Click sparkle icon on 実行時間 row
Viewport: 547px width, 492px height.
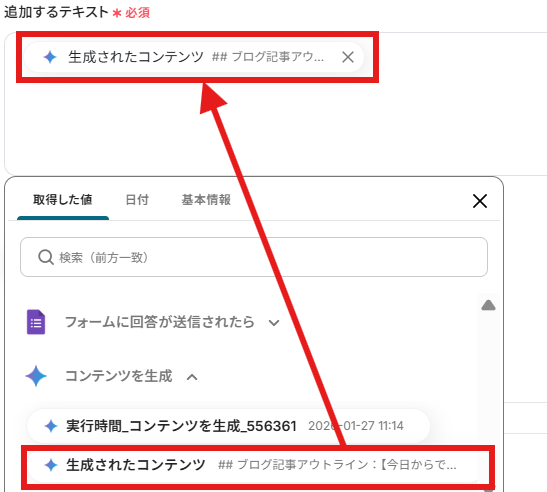coord(51,426)
